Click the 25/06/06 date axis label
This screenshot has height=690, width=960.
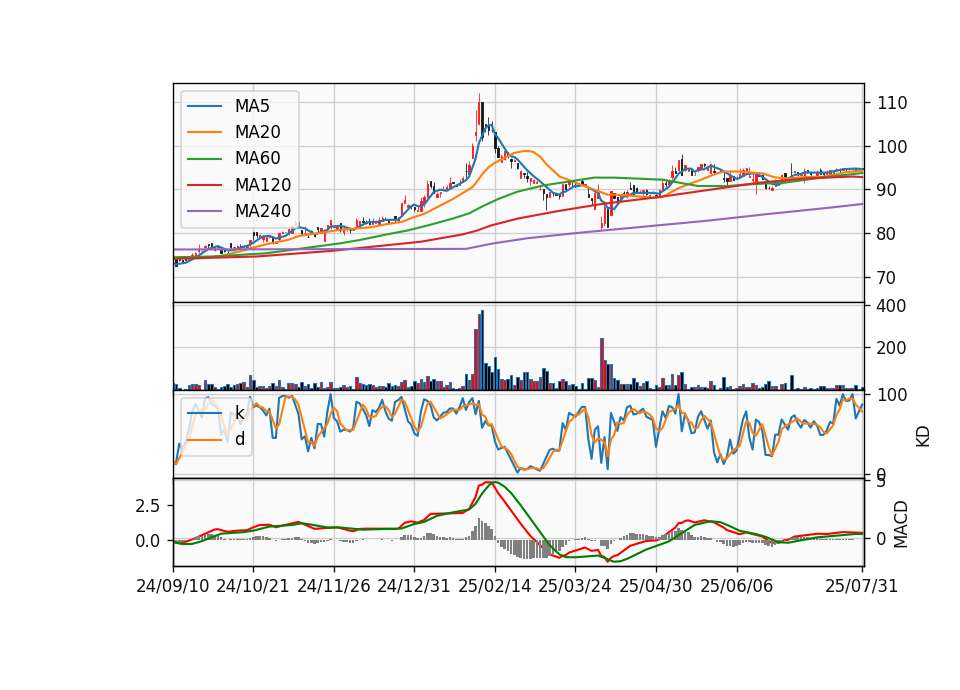pyautogui.click(x=737, y=586)
